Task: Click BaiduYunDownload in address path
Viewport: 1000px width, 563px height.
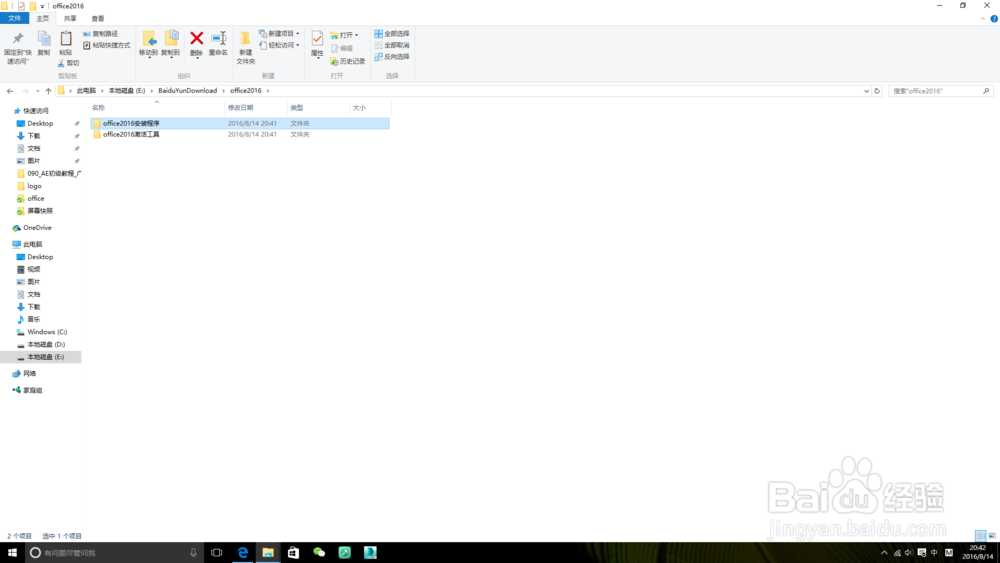Action: pyautogui.click(x=188, y=91)
